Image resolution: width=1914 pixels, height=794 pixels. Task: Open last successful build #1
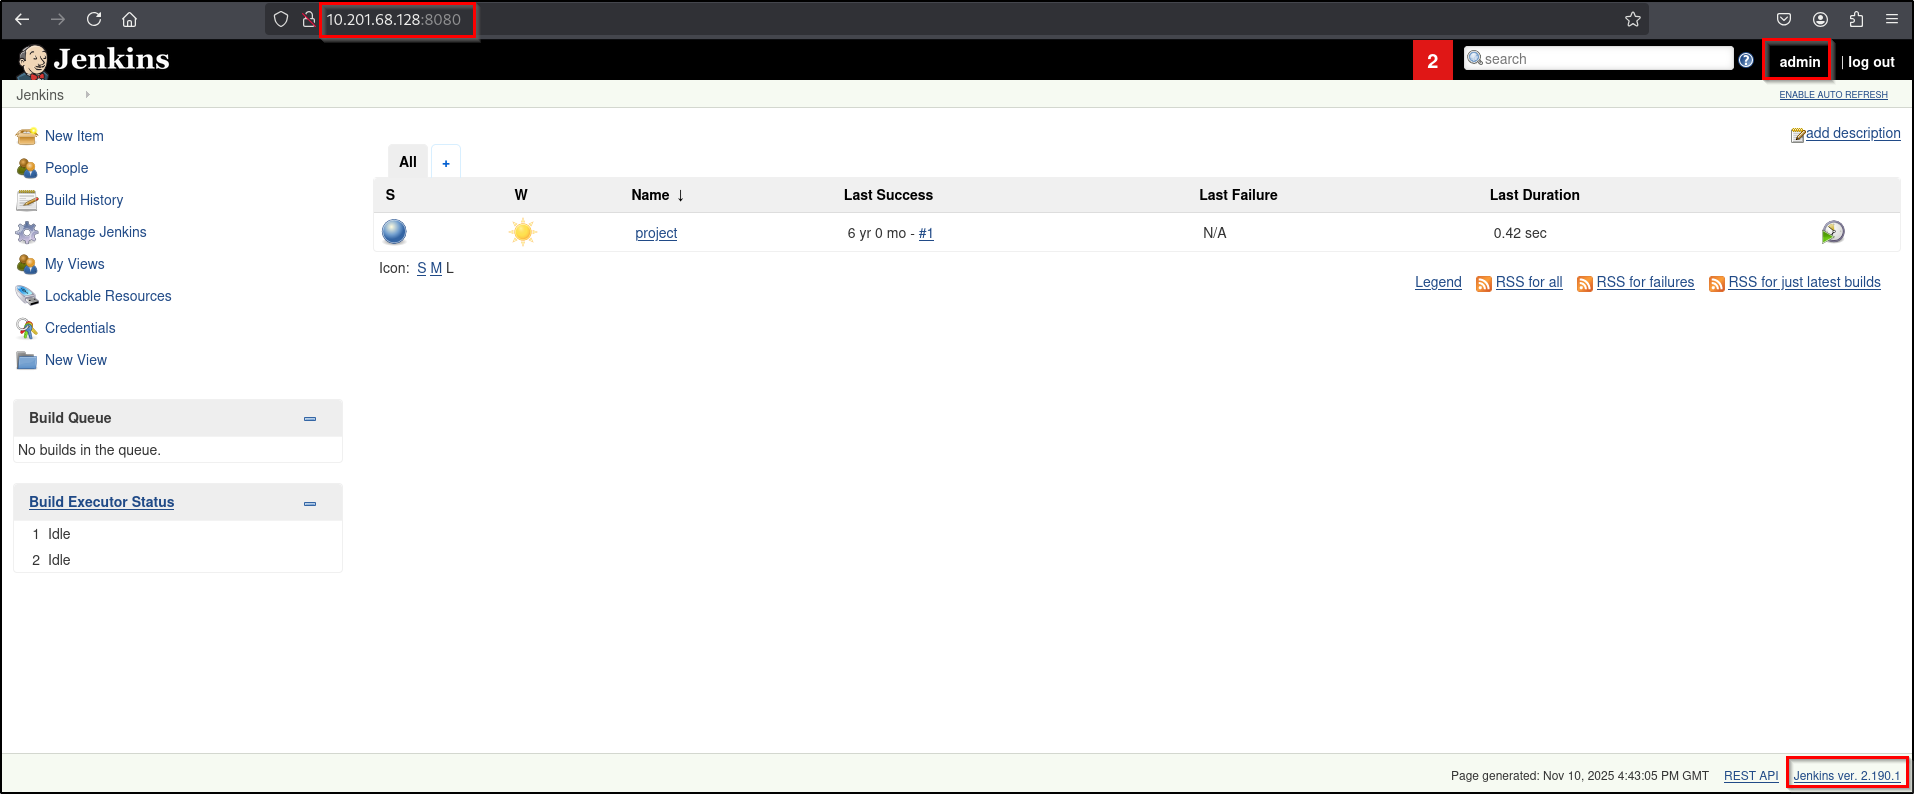point(926,233)
